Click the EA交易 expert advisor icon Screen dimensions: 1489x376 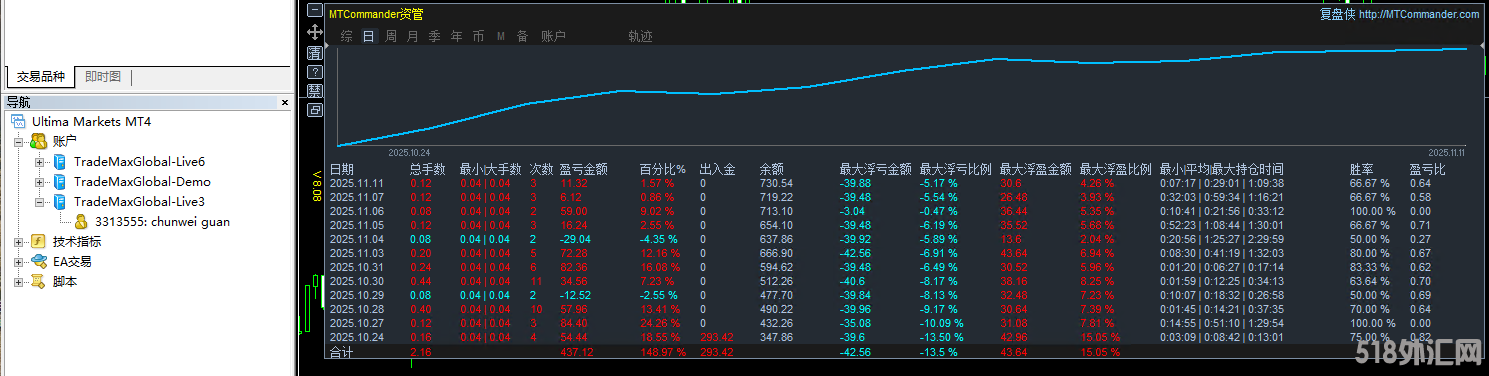click(x=39, y=262)
